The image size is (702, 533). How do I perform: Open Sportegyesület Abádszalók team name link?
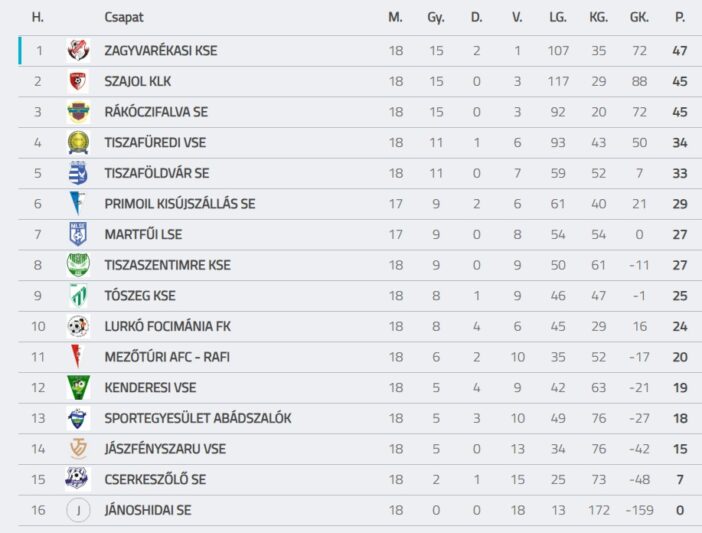[x=197, y=418]
